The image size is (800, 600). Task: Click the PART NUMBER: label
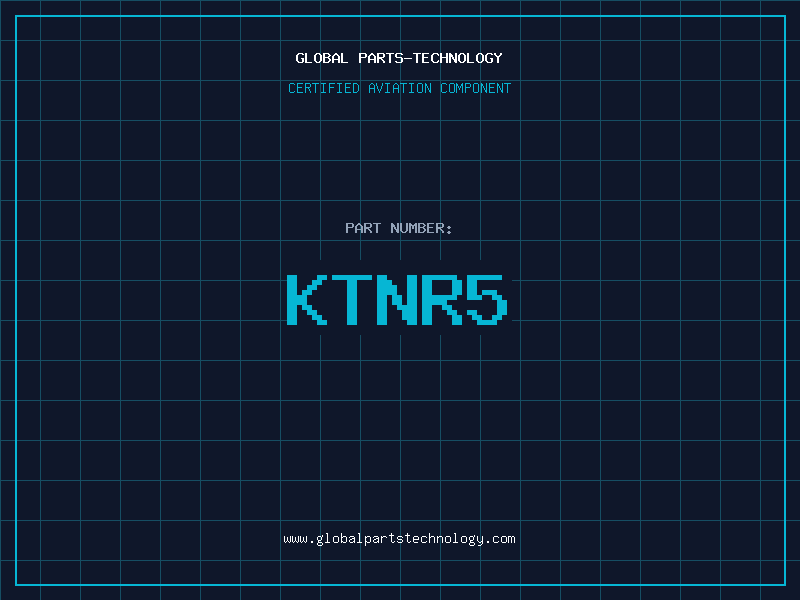[x=399, y=228]
